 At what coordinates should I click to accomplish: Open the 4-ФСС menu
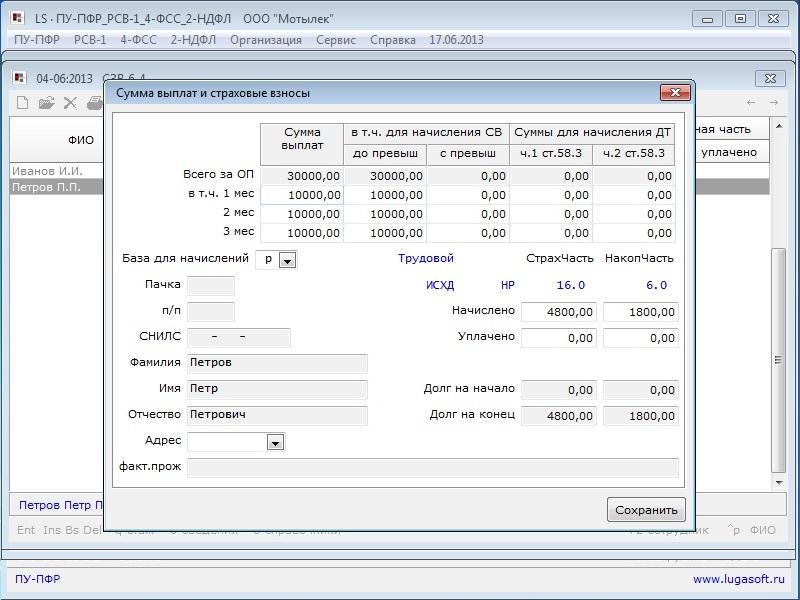138,40
